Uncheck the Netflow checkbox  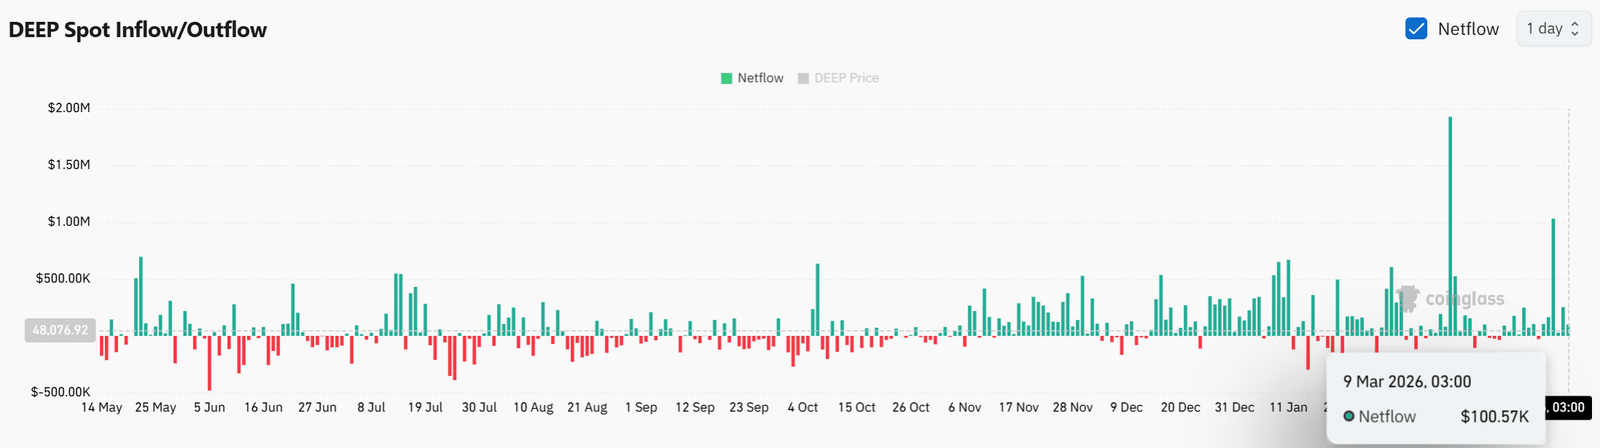click(x=1416, y=29)
